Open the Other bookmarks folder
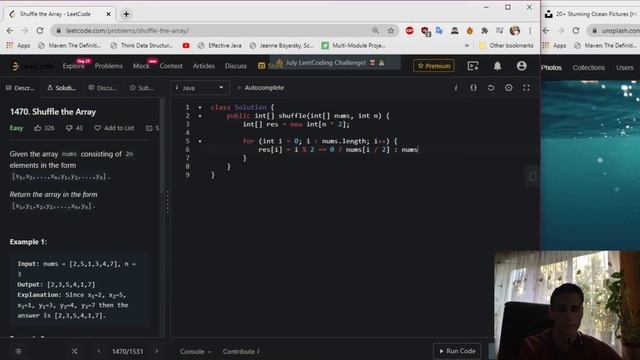This screenshot has height=360, width=640. 506,45
